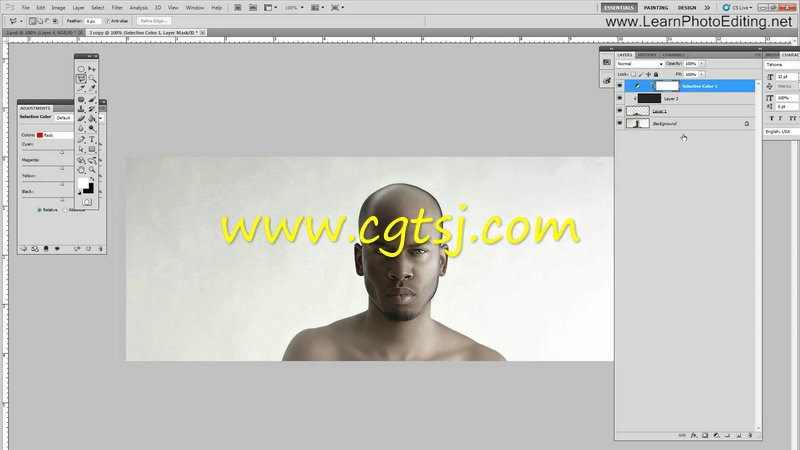800x450 pixels.
Task: Toggle lock transparent pixels checkbox
Action: tap(634, 74)
